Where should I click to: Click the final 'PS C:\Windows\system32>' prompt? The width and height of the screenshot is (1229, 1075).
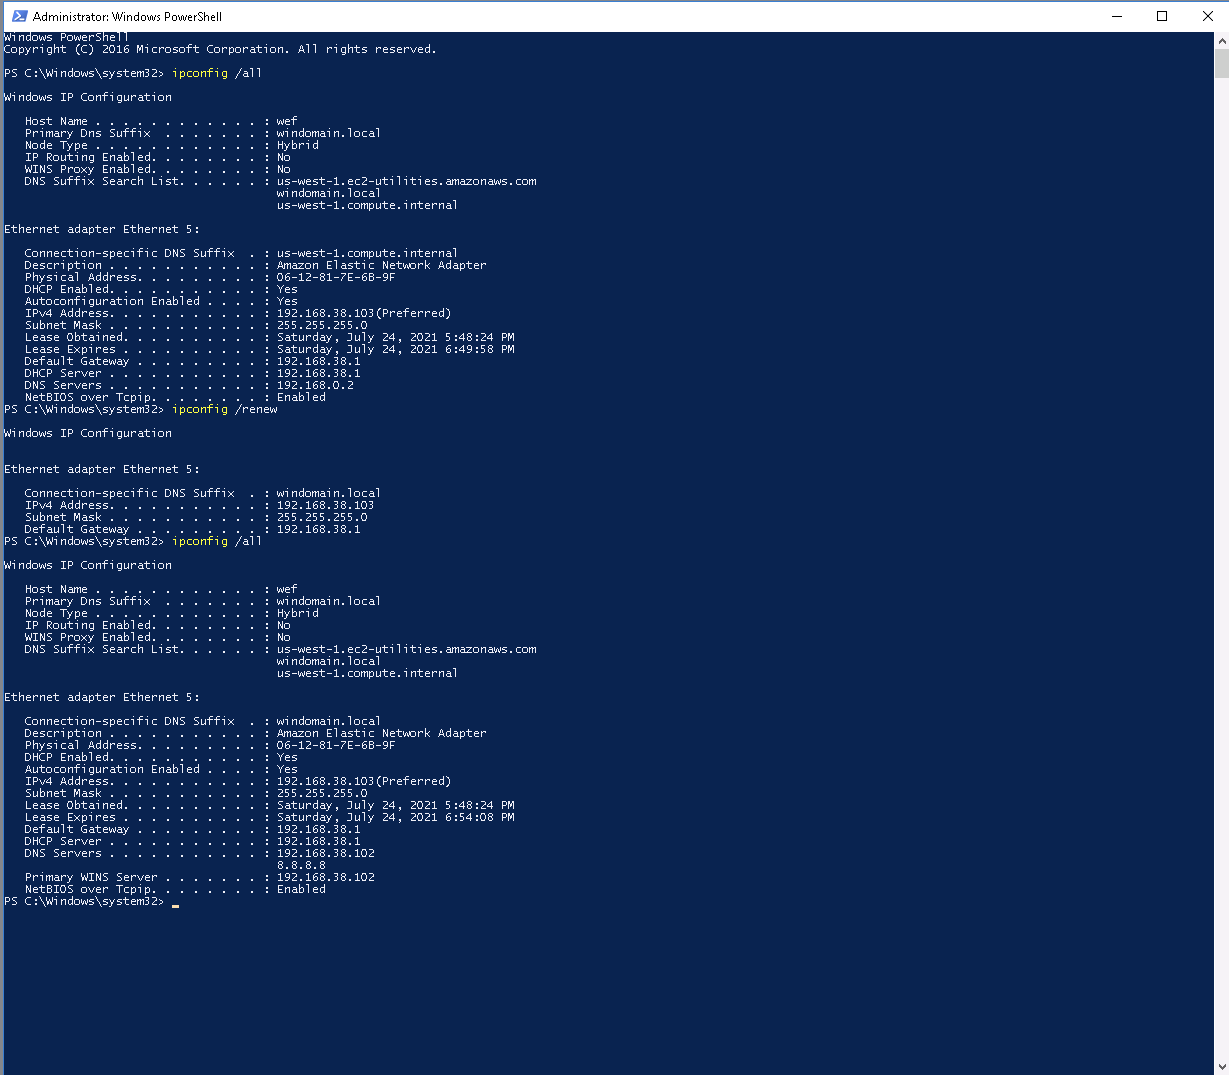click(85, 901)
